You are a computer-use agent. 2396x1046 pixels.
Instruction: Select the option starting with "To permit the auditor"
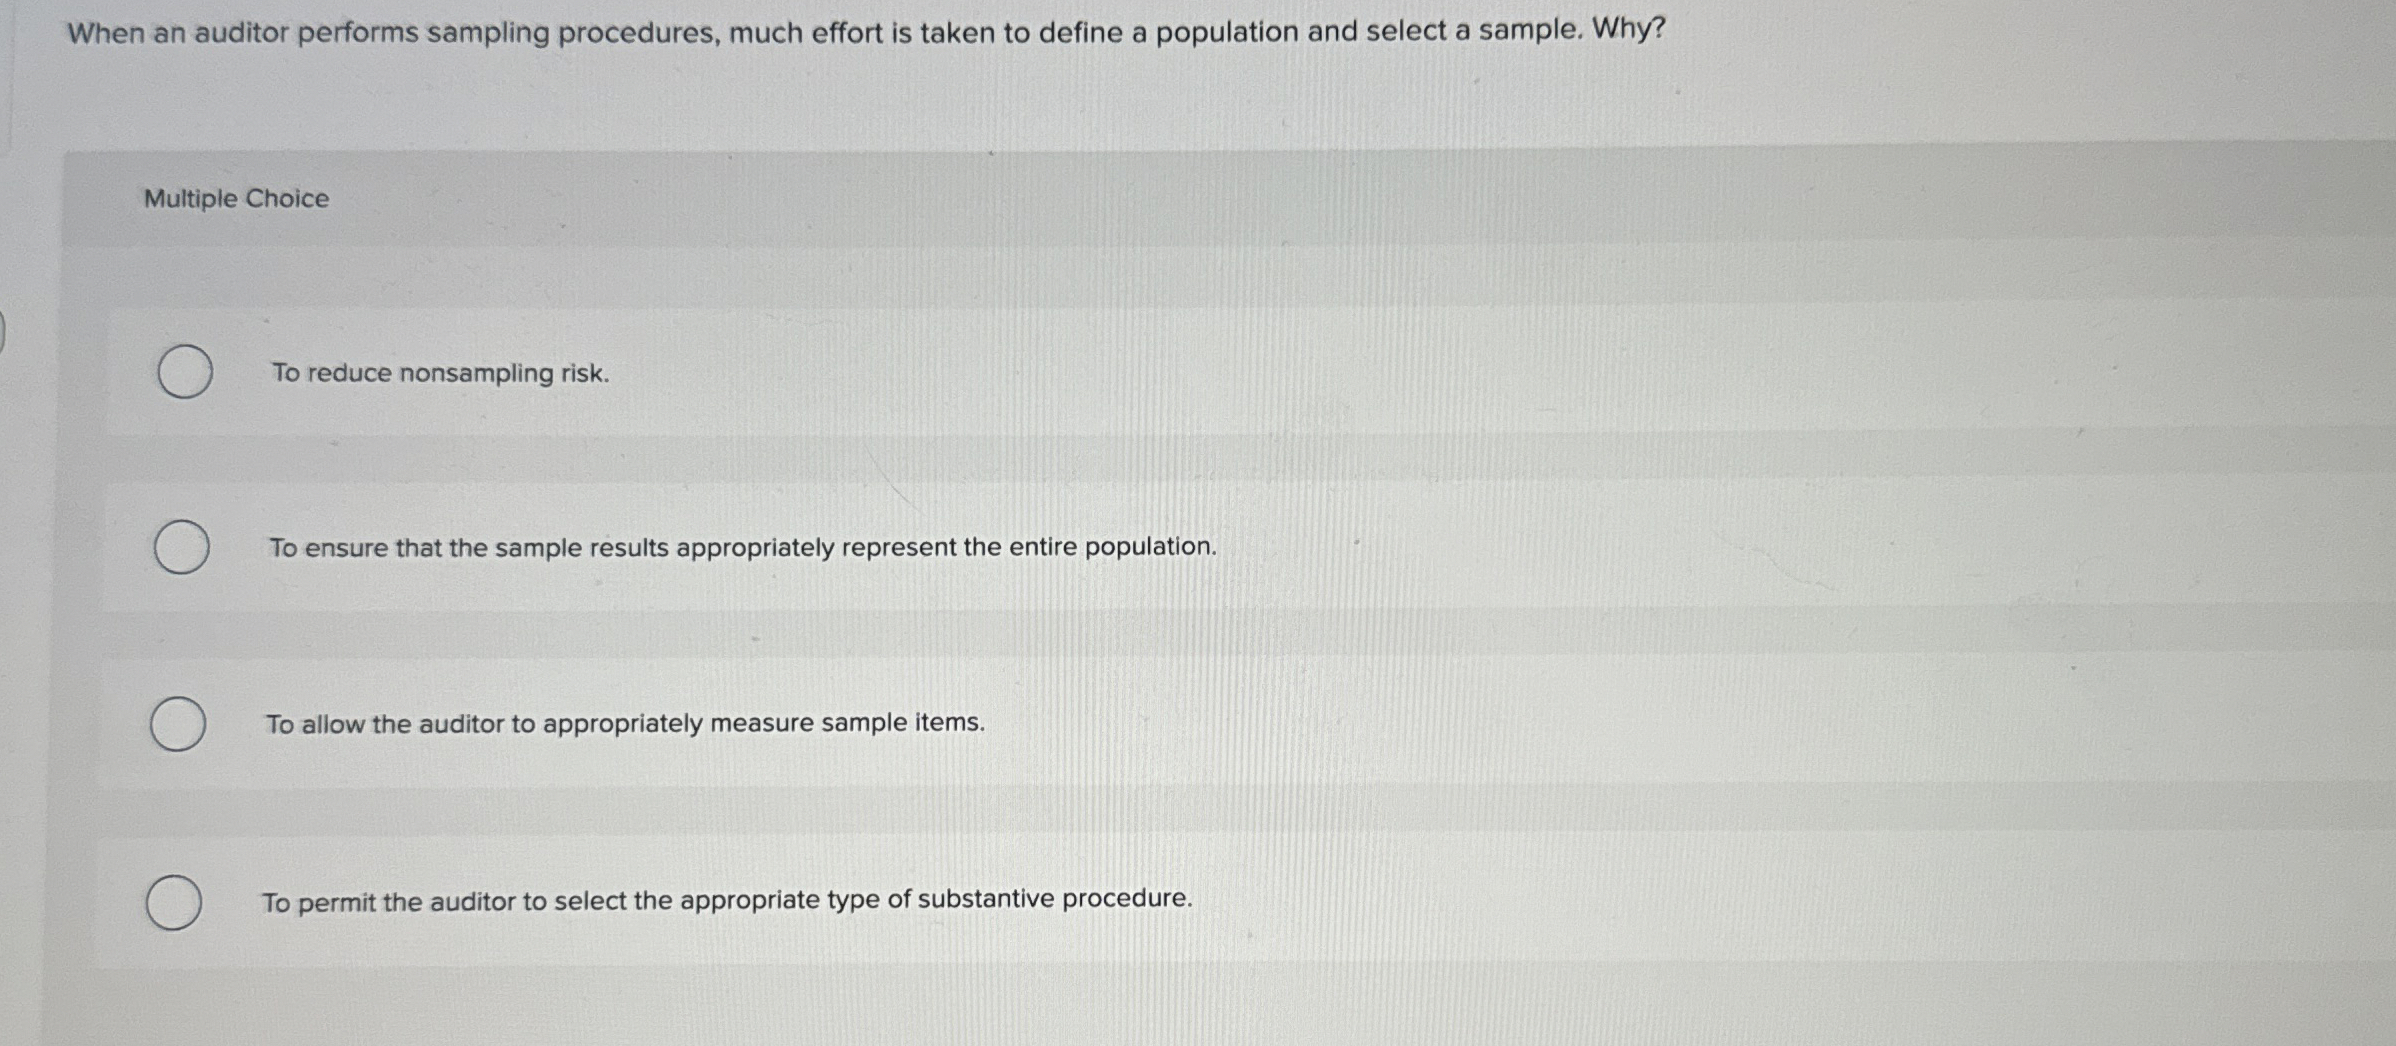pos(728,899)
